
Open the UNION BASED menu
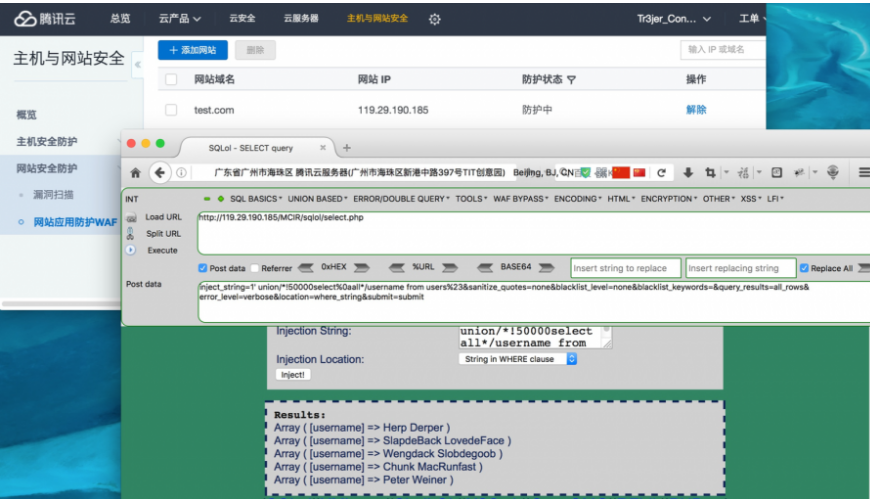click(317, 199)
